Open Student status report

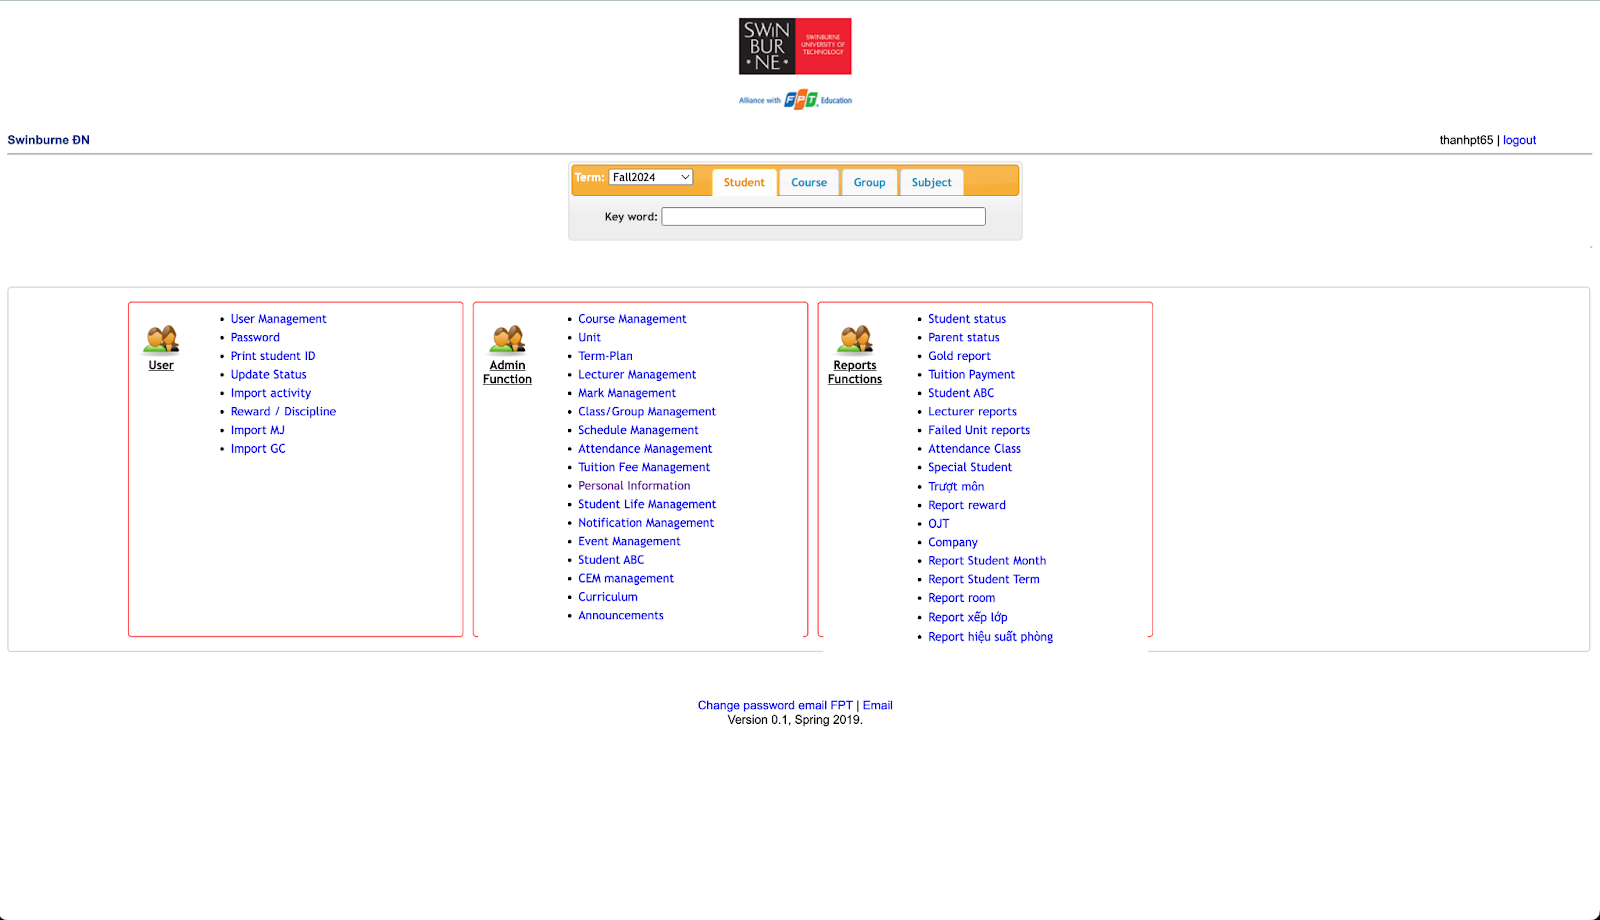pyautogui.click(x=967, y=319)
